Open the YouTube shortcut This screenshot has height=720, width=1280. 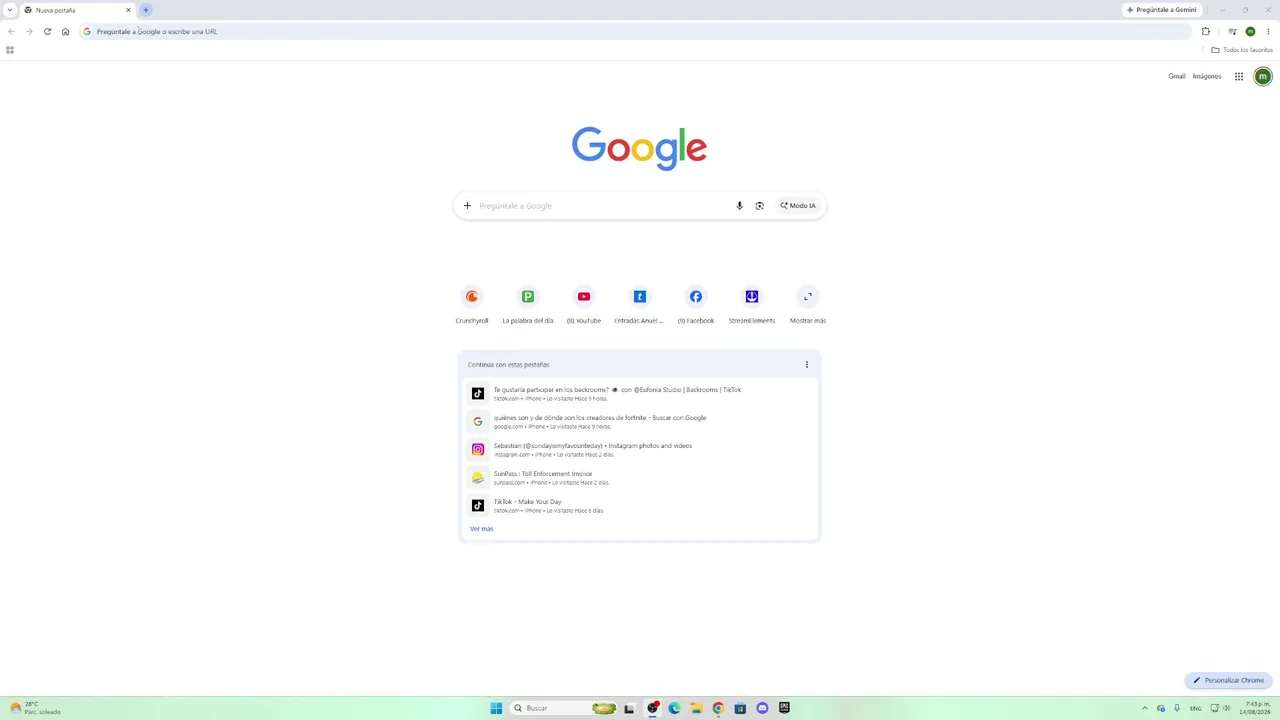584,304
